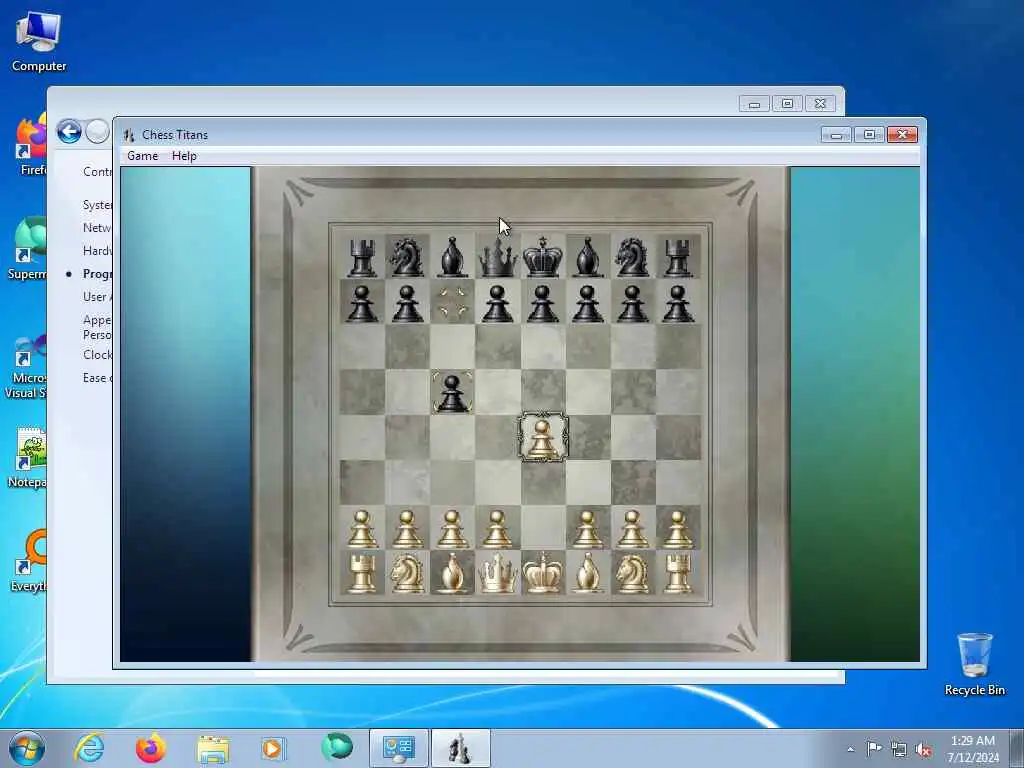
Task: Select the white king on the bottom row
Action: pos(543,573)
